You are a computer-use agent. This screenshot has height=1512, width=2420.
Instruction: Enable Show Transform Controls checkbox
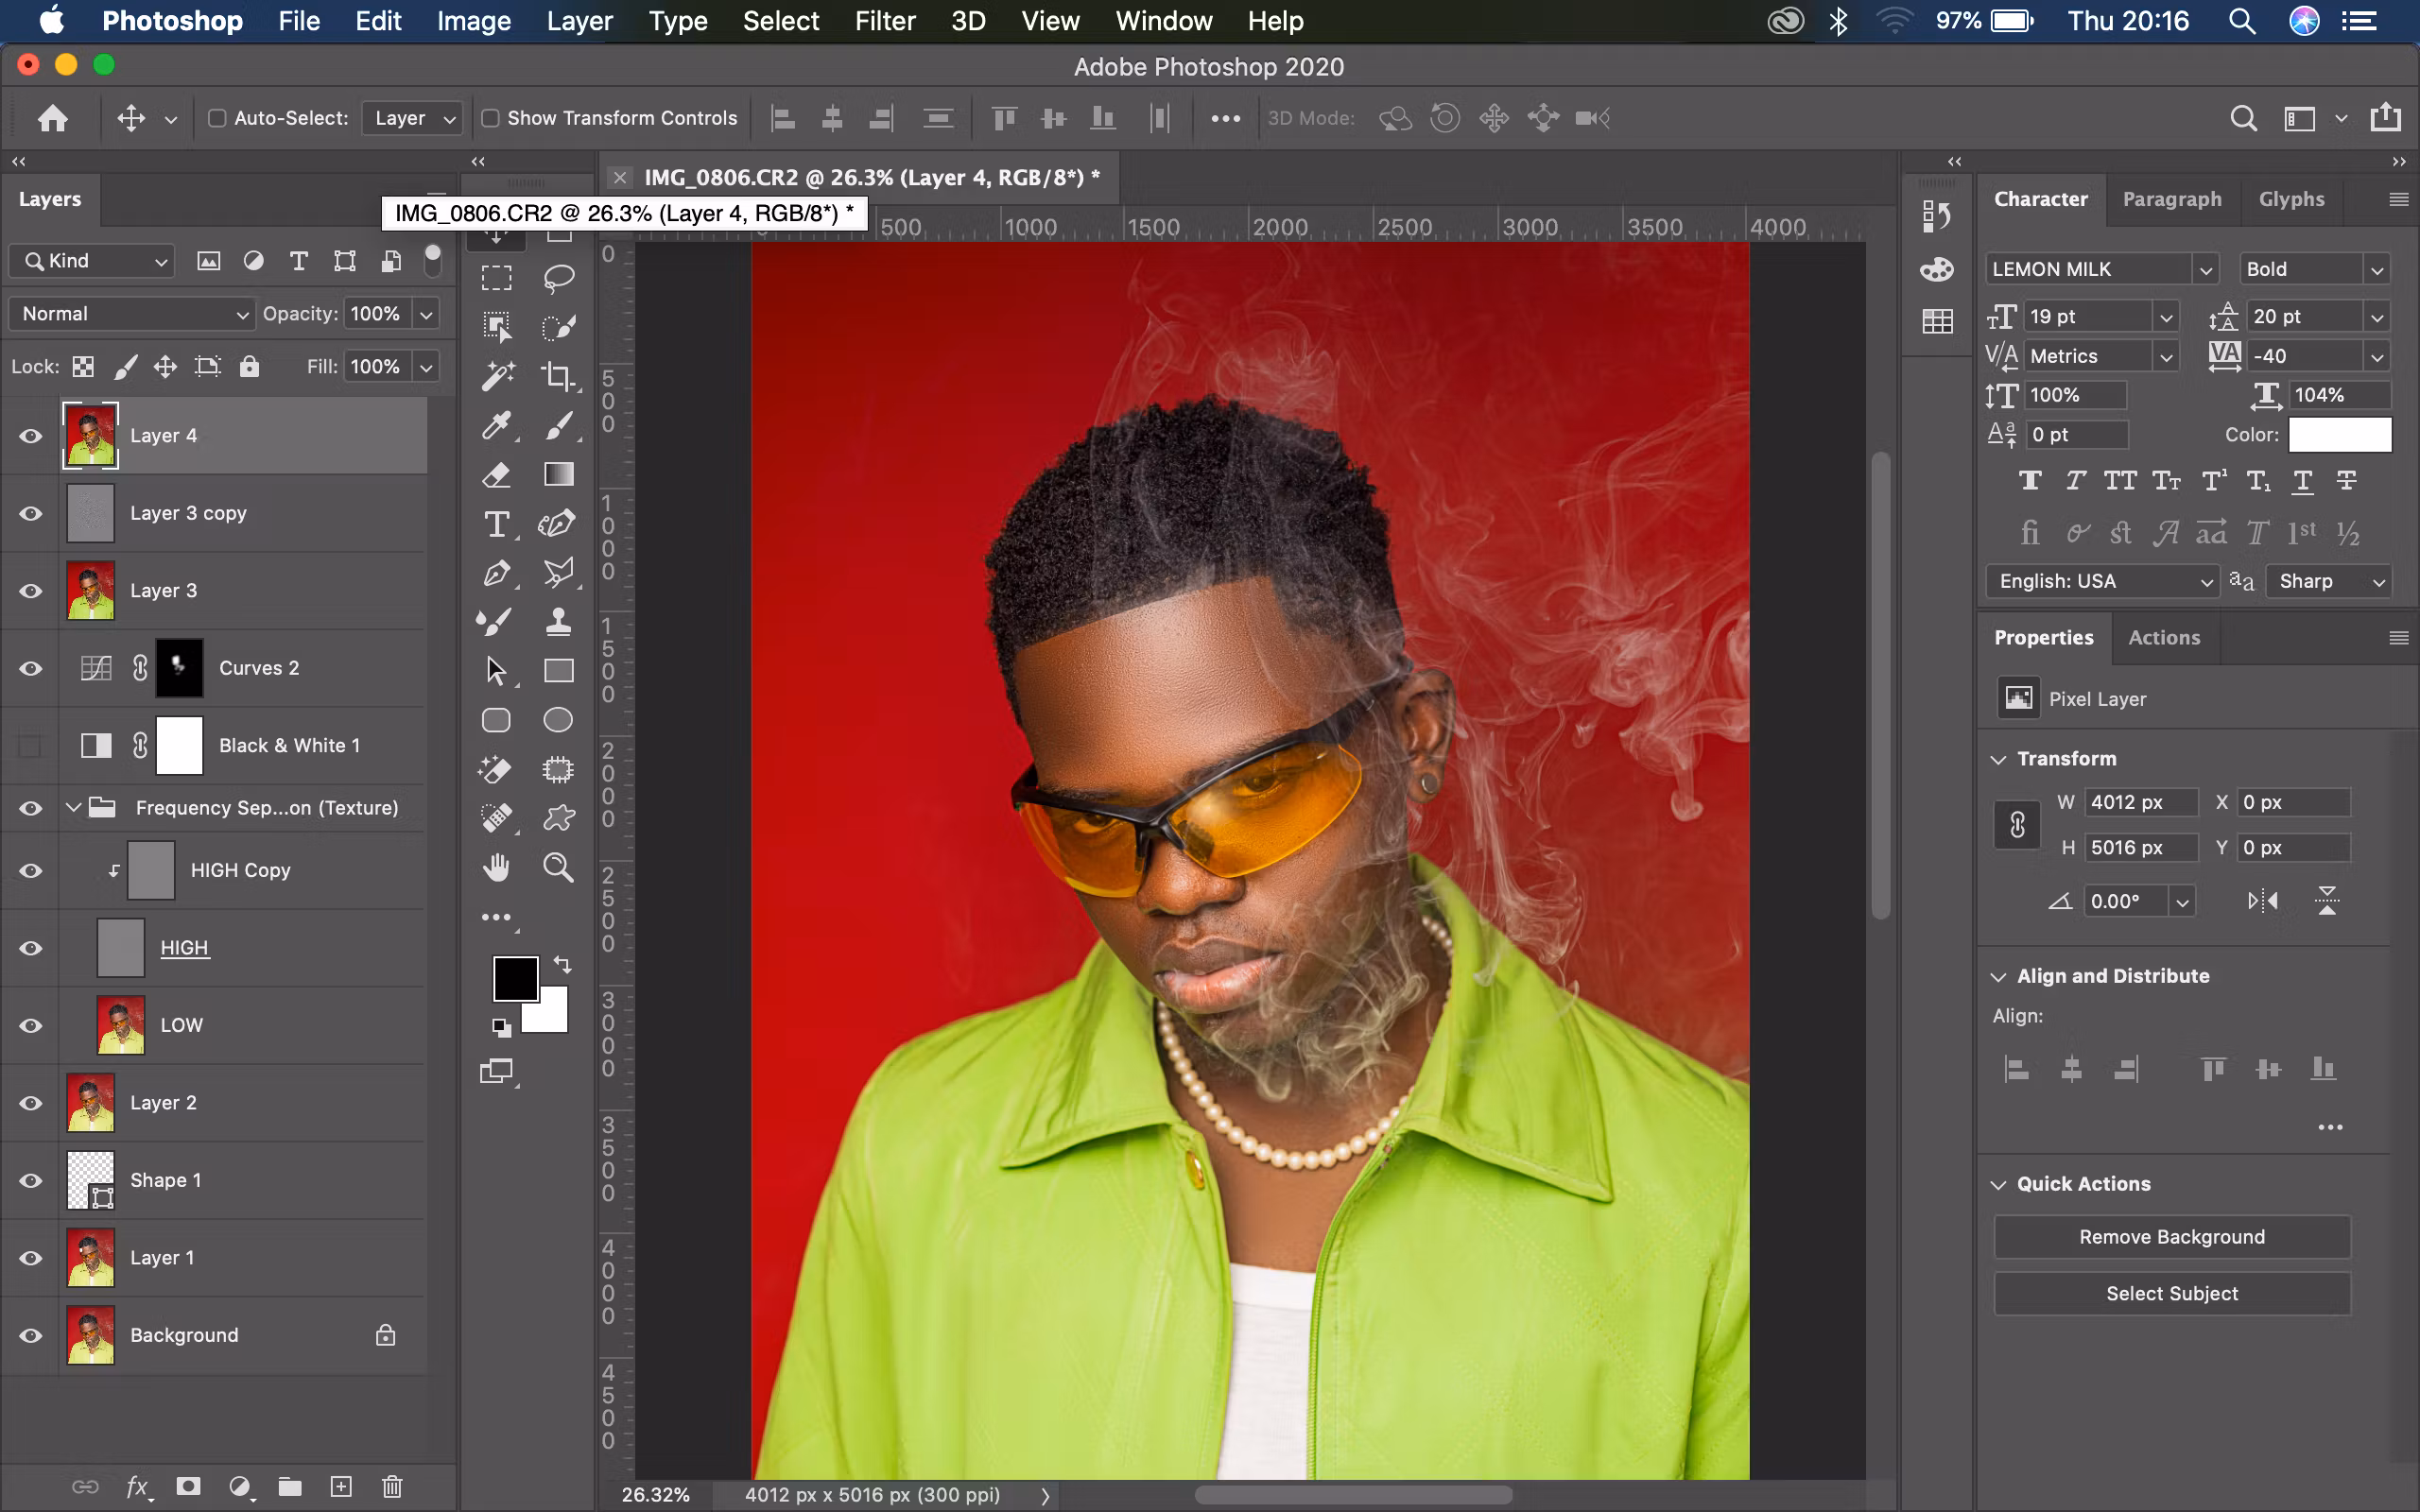[x=490, y=118]
